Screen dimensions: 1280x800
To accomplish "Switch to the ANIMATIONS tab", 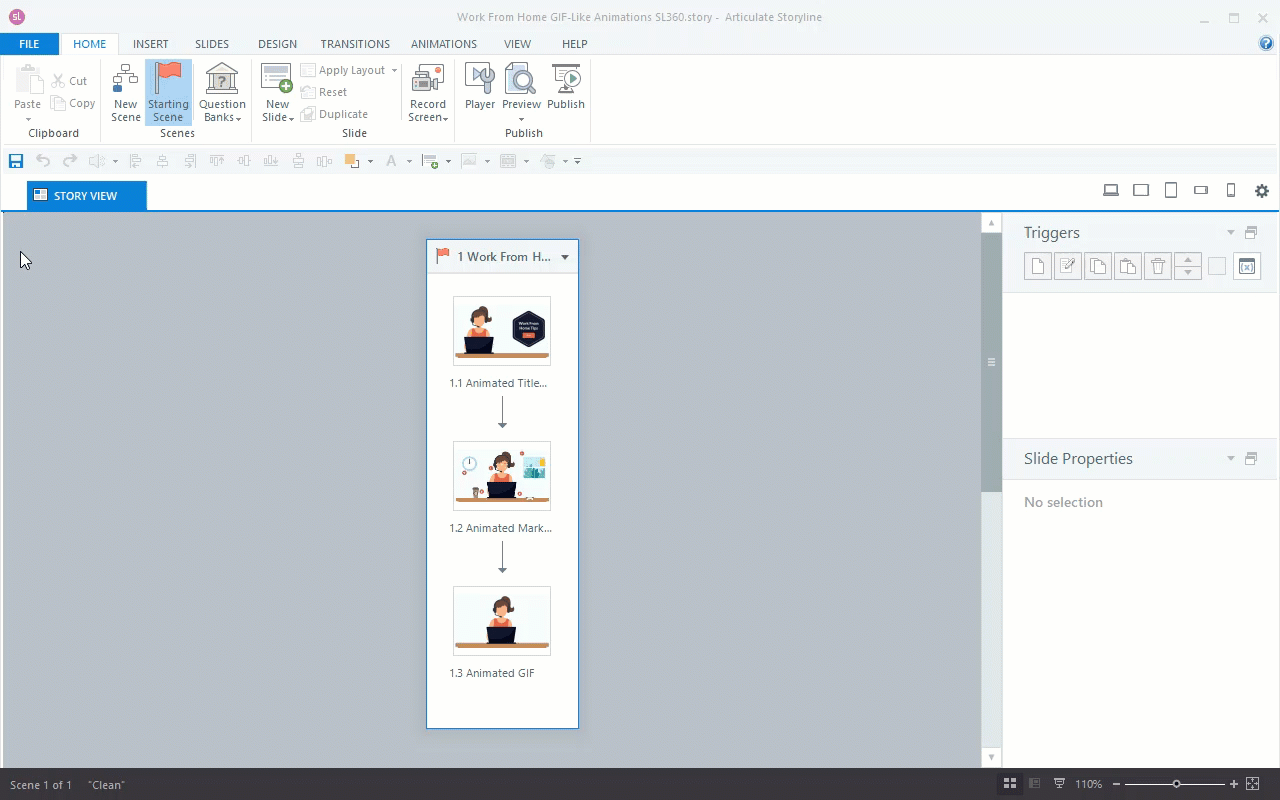I will point(444,44).
